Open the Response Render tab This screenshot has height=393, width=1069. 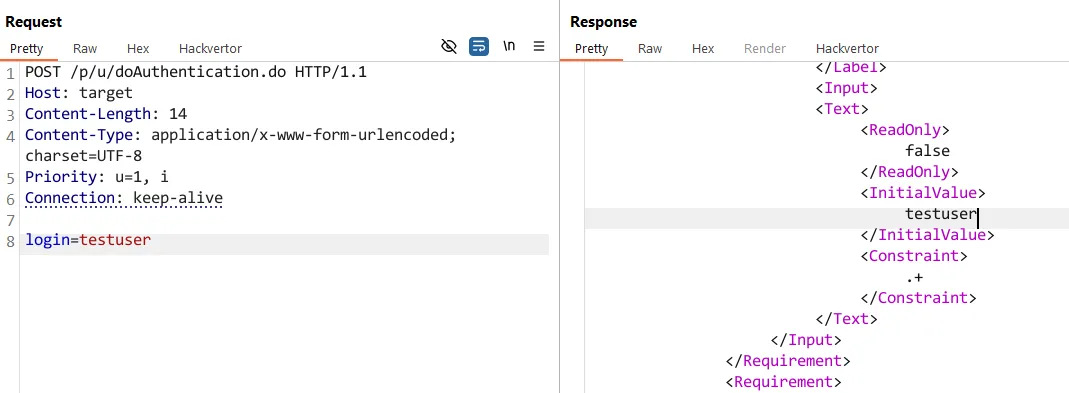(x=765, y=48)
